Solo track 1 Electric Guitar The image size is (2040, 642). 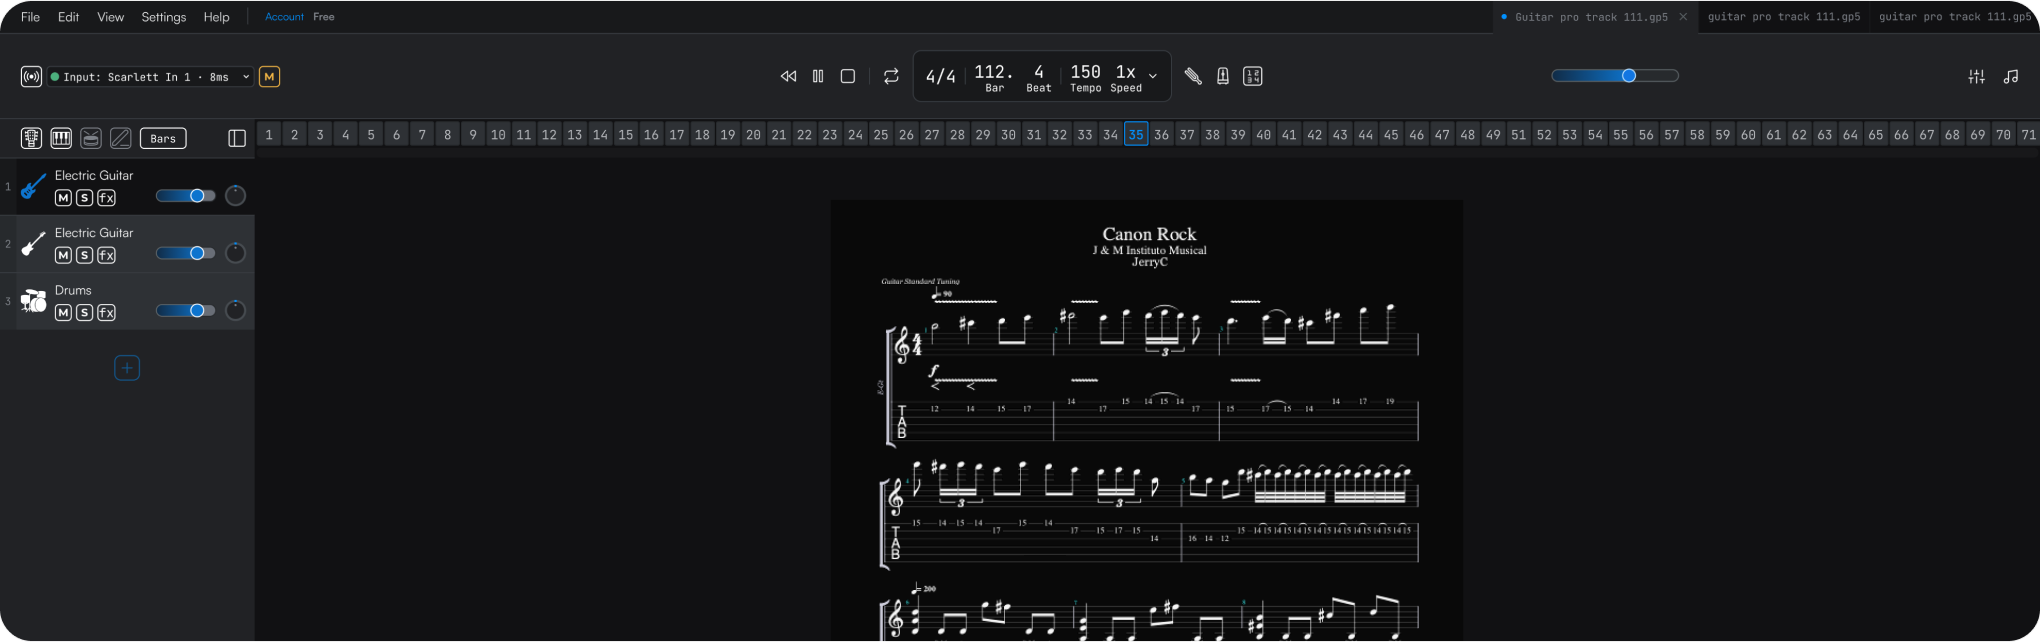(85, 198)
